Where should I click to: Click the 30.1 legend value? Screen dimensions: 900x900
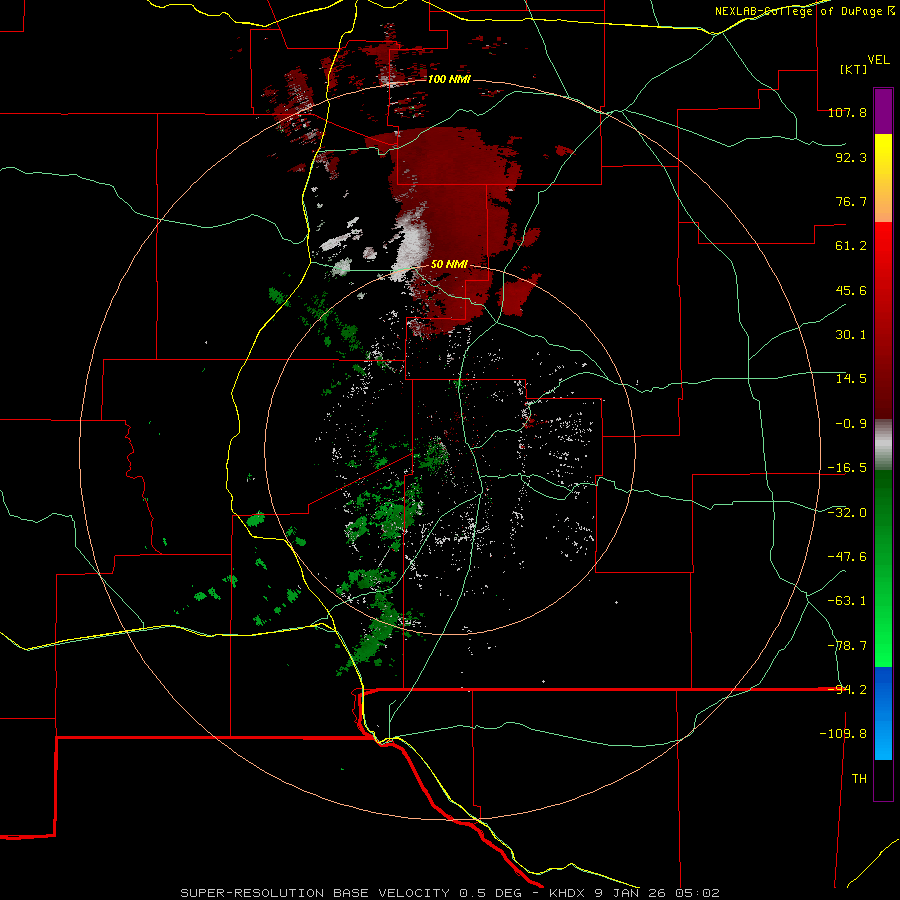coord(851,335)
